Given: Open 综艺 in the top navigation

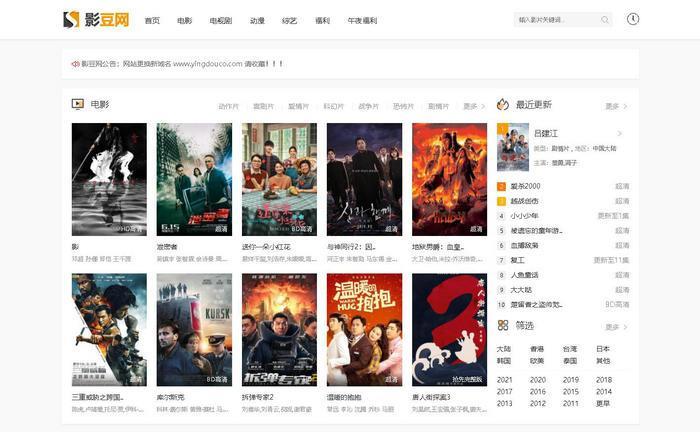Looking at the screenshot, I should tap(289, 21).
